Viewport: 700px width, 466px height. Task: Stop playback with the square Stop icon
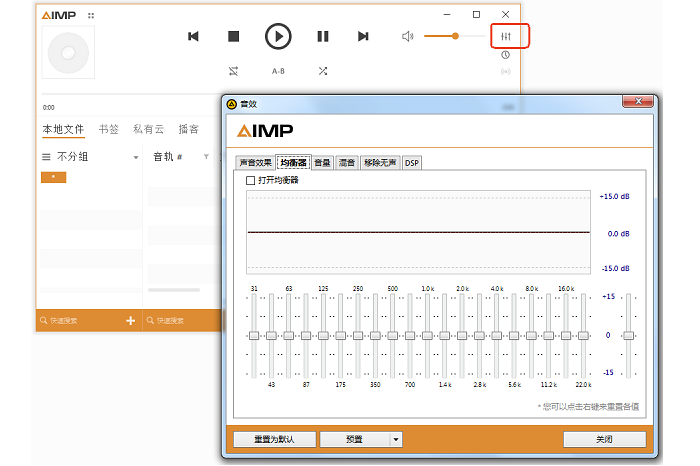point(234,37)
